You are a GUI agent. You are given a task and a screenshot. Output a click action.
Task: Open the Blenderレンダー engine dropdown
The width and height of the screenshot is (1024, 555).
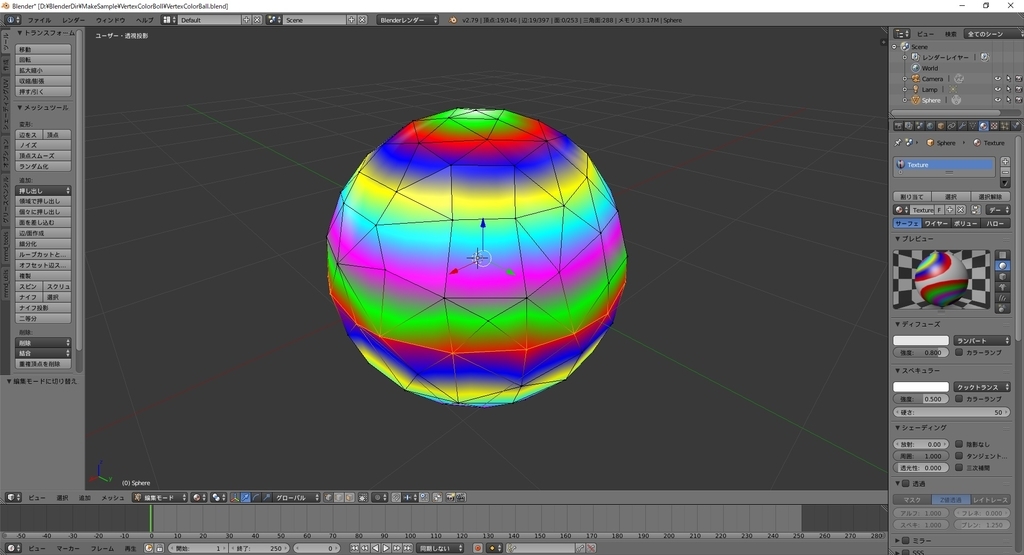click(x=408, y=20)
